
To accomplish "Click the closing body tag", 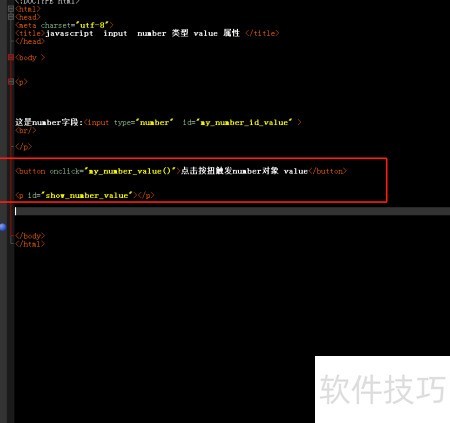I will 30,236.
